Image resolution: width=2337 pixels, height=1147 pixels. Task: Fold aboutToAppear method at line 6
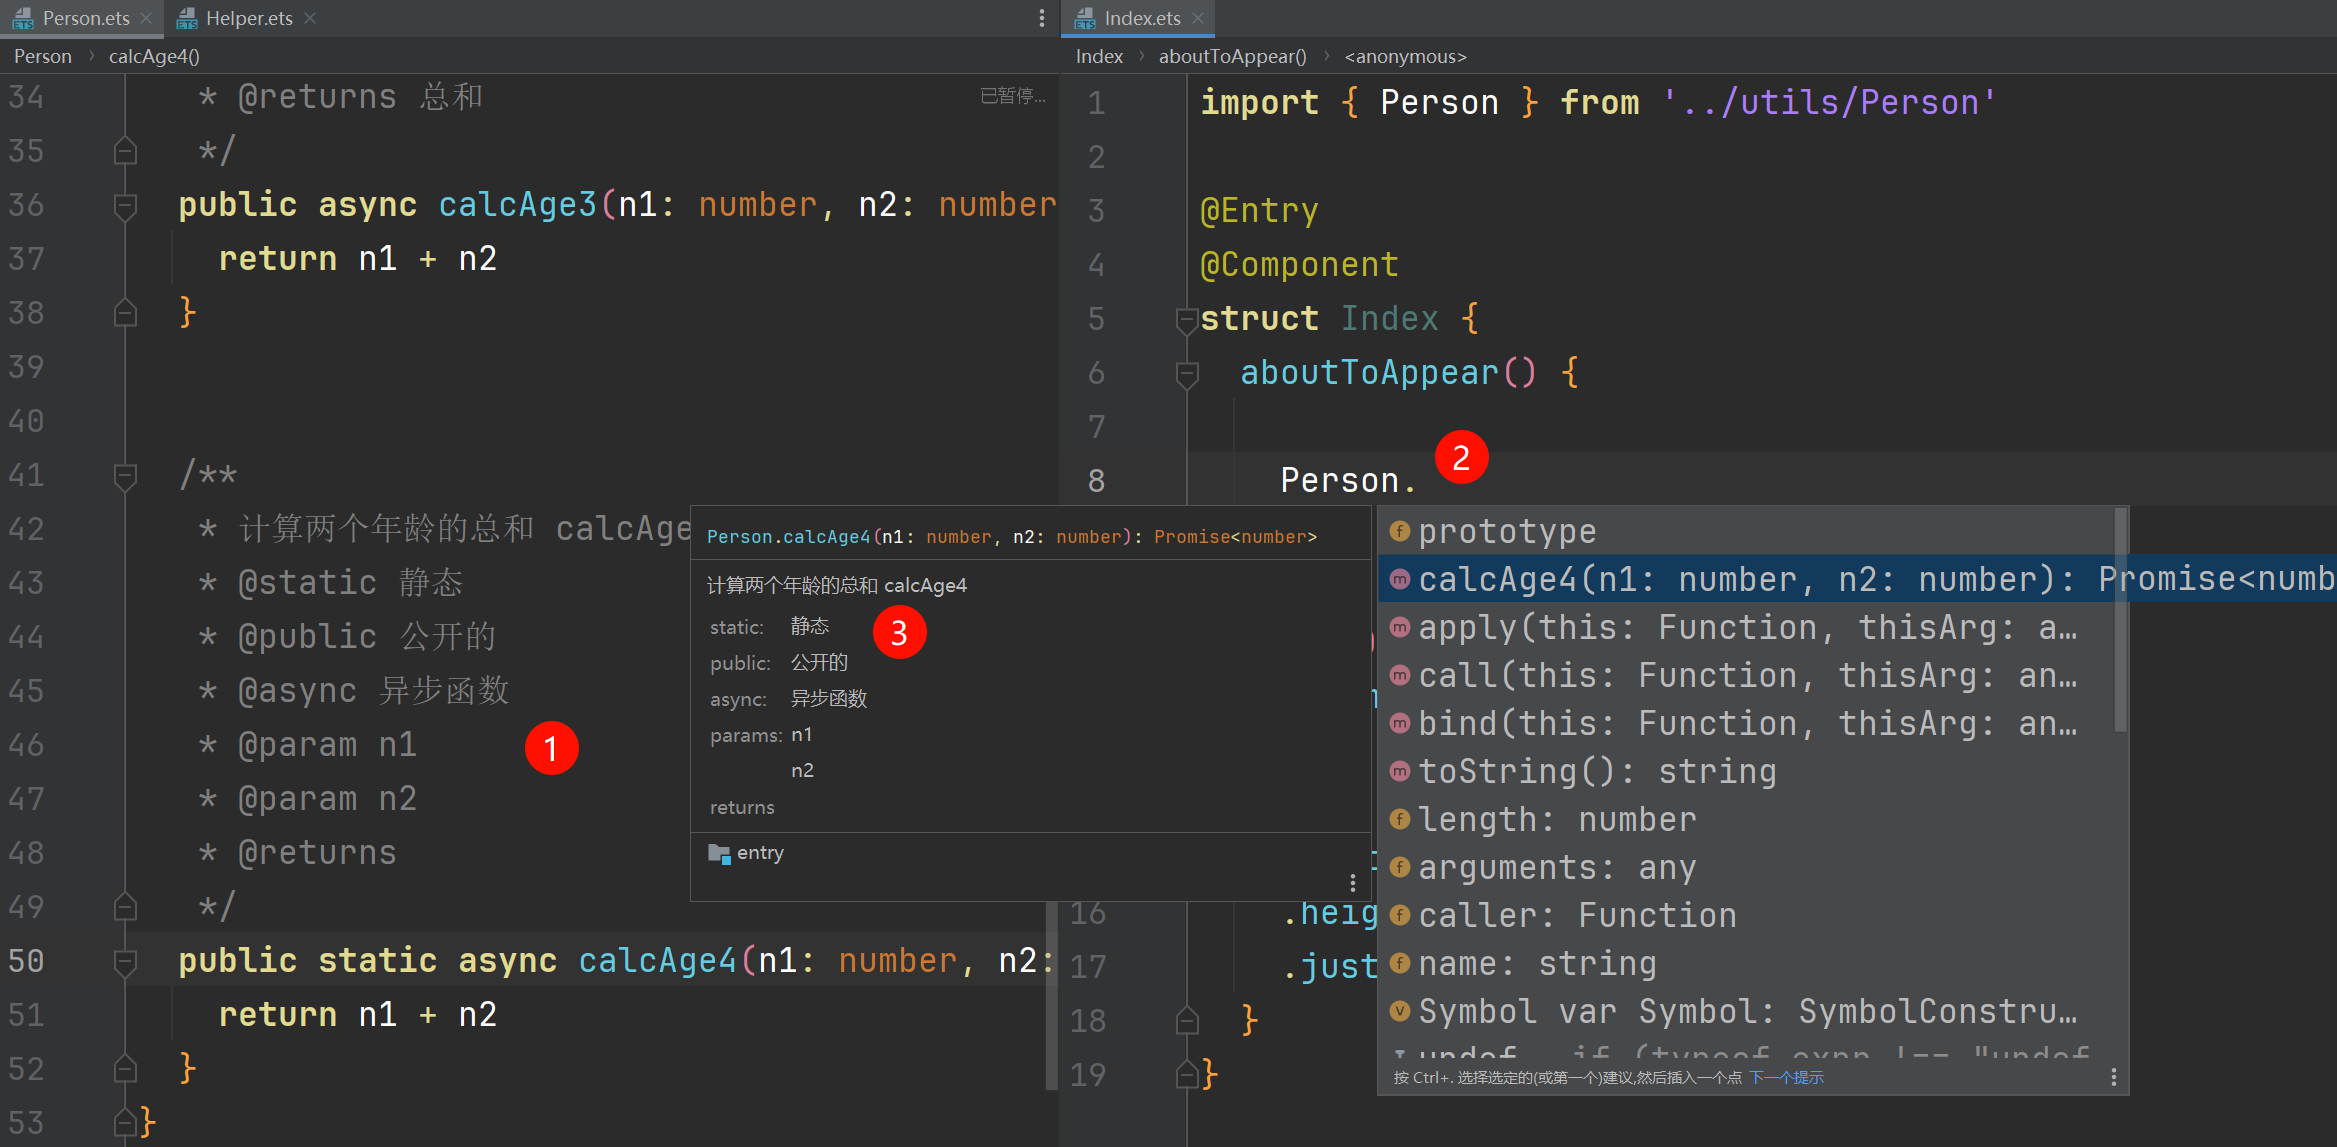(1187, 374)
